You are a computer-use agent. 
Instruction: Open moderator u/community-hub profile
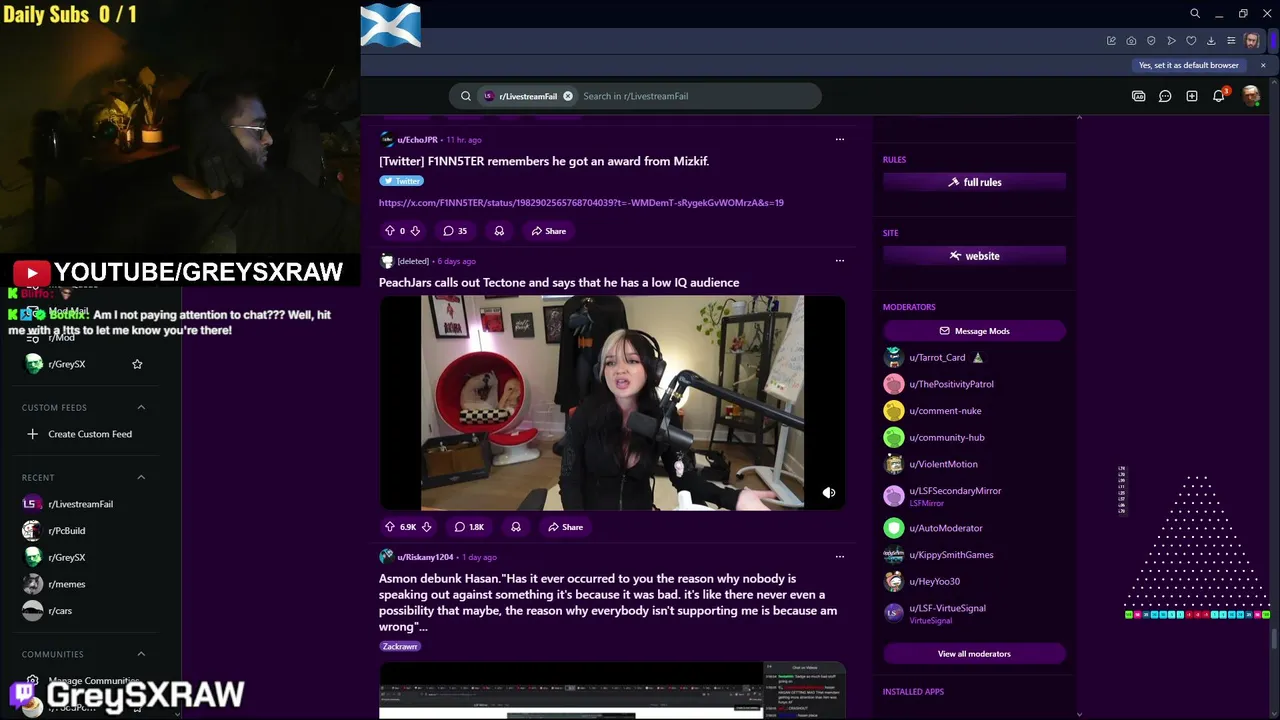pyautogui.click(x=947, y=438)
